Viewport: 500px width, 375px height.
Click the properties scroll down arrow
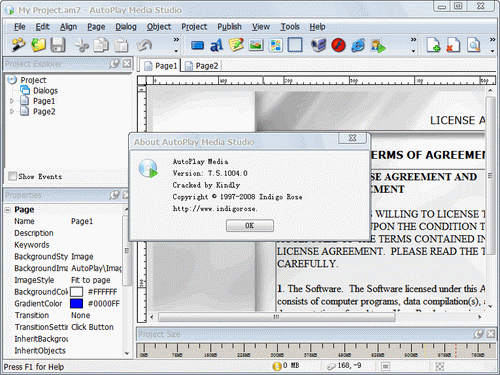pyautogui.click(x=127, y=353)
